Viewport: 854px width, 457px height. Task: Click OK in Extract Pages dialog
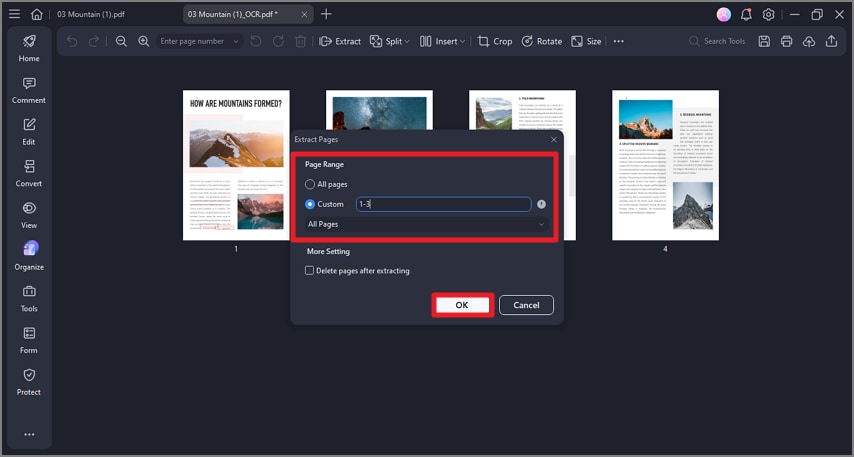(x=462, y=305)
